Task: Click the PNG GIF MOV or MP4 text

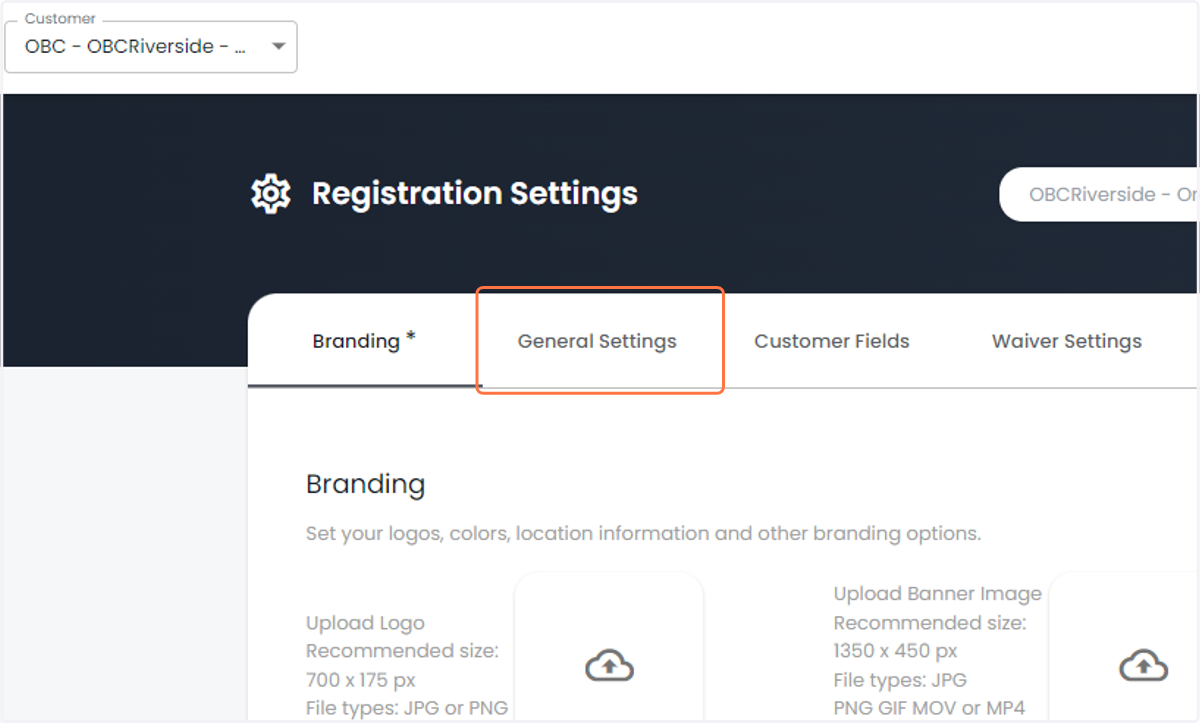Action: tap(930, 708)
